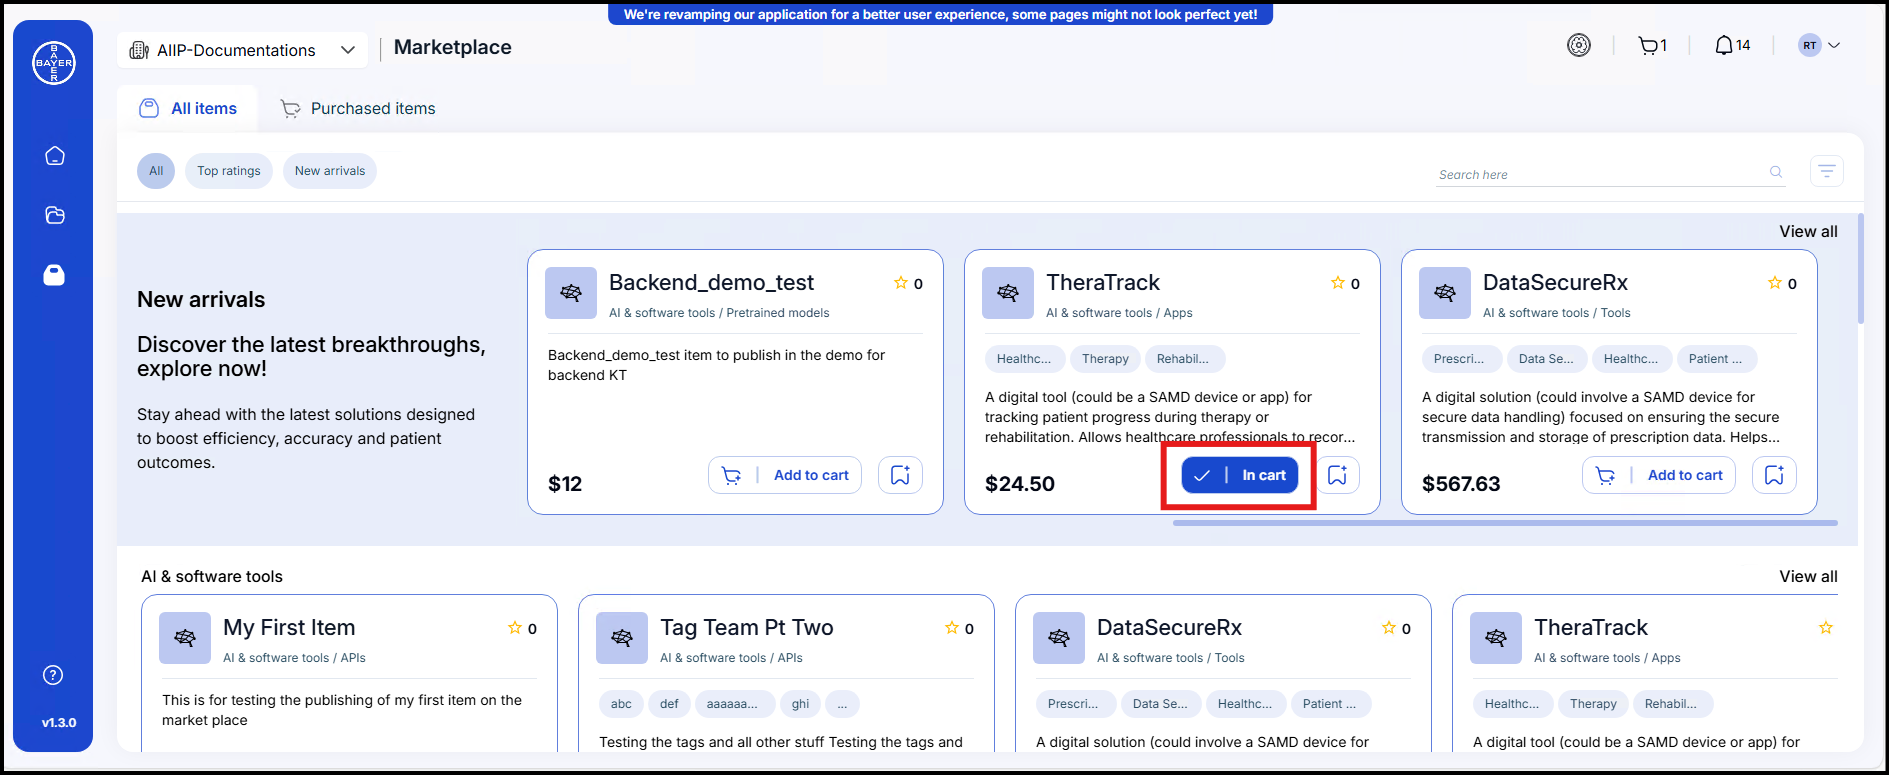Screen dimensions: 1889x775
Task: Click the version v1.3.0 label
Action: 58,722
